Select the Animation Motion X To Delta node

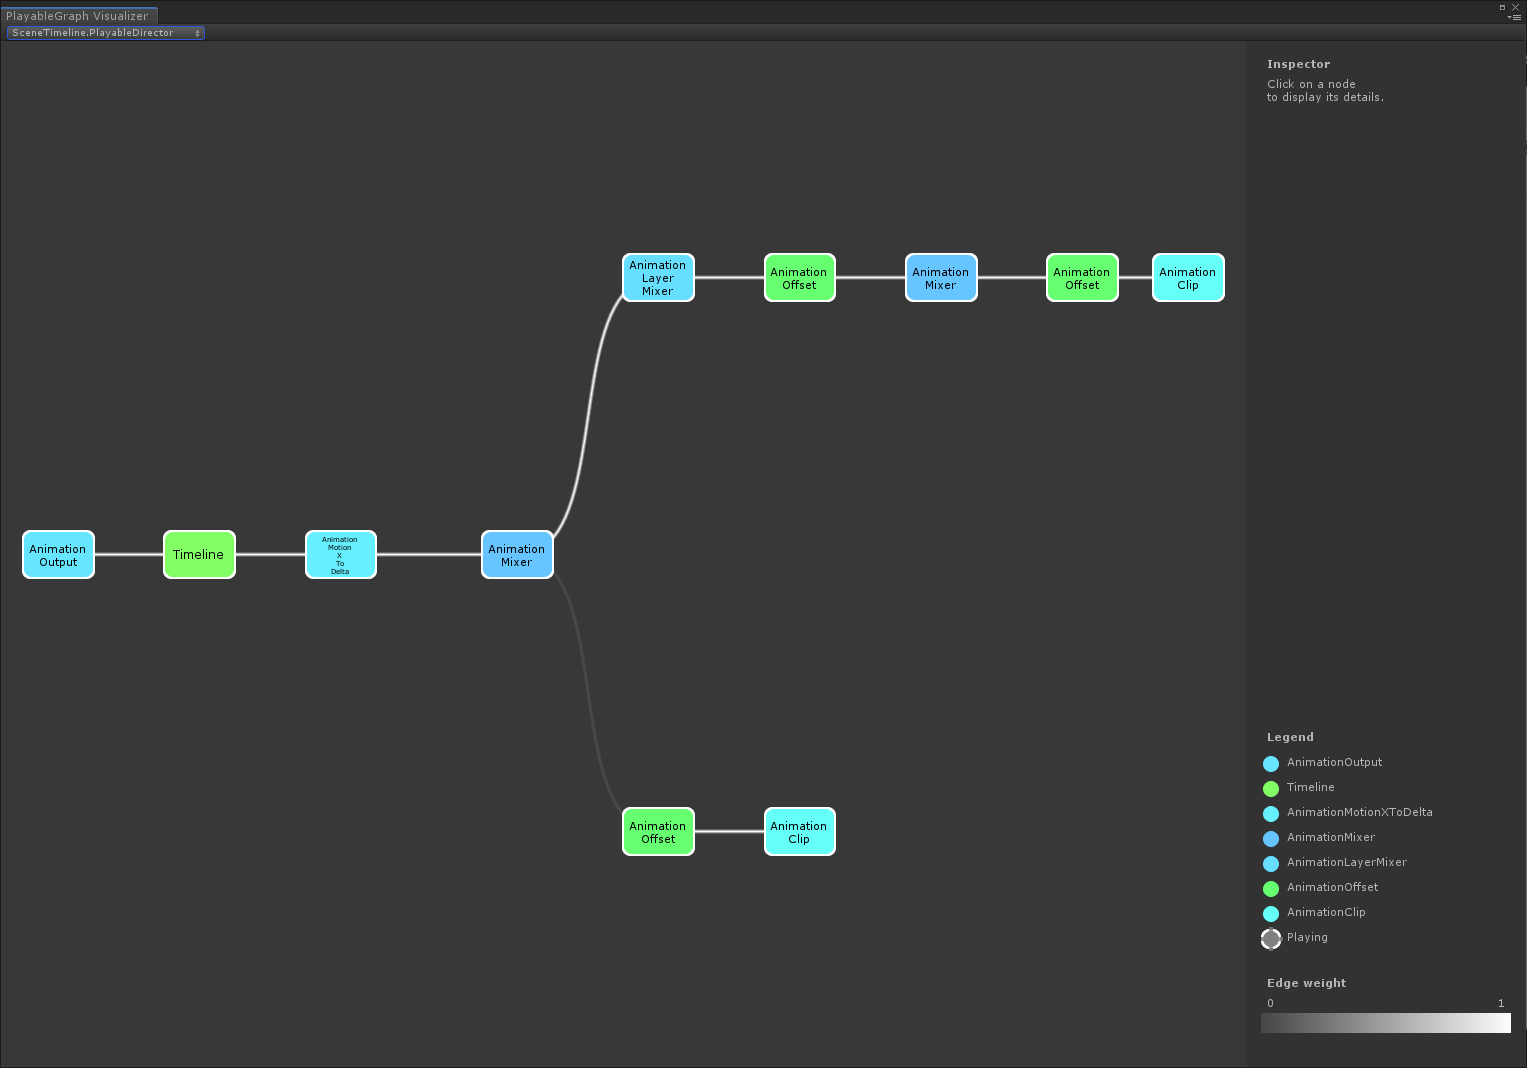(340, 554)
